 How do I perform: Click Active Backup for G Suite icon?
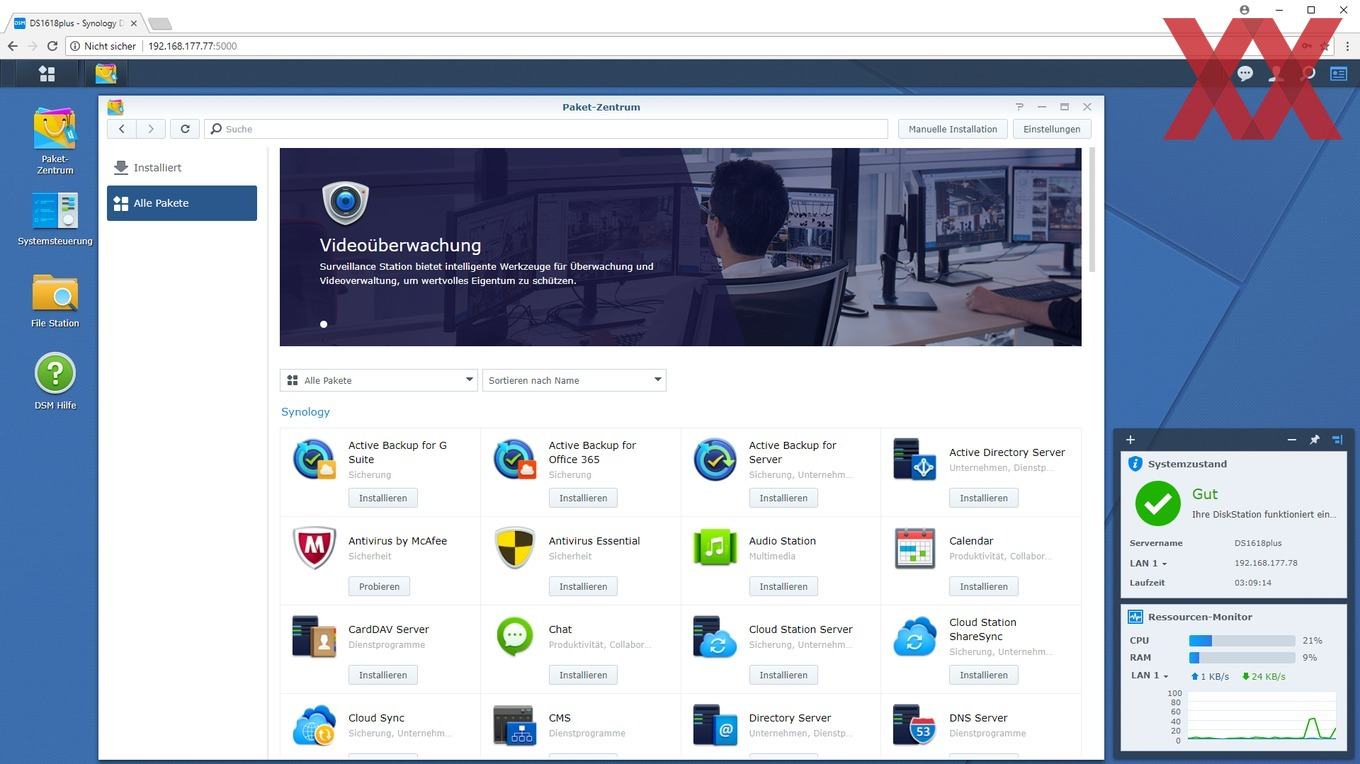pos(314,460)
